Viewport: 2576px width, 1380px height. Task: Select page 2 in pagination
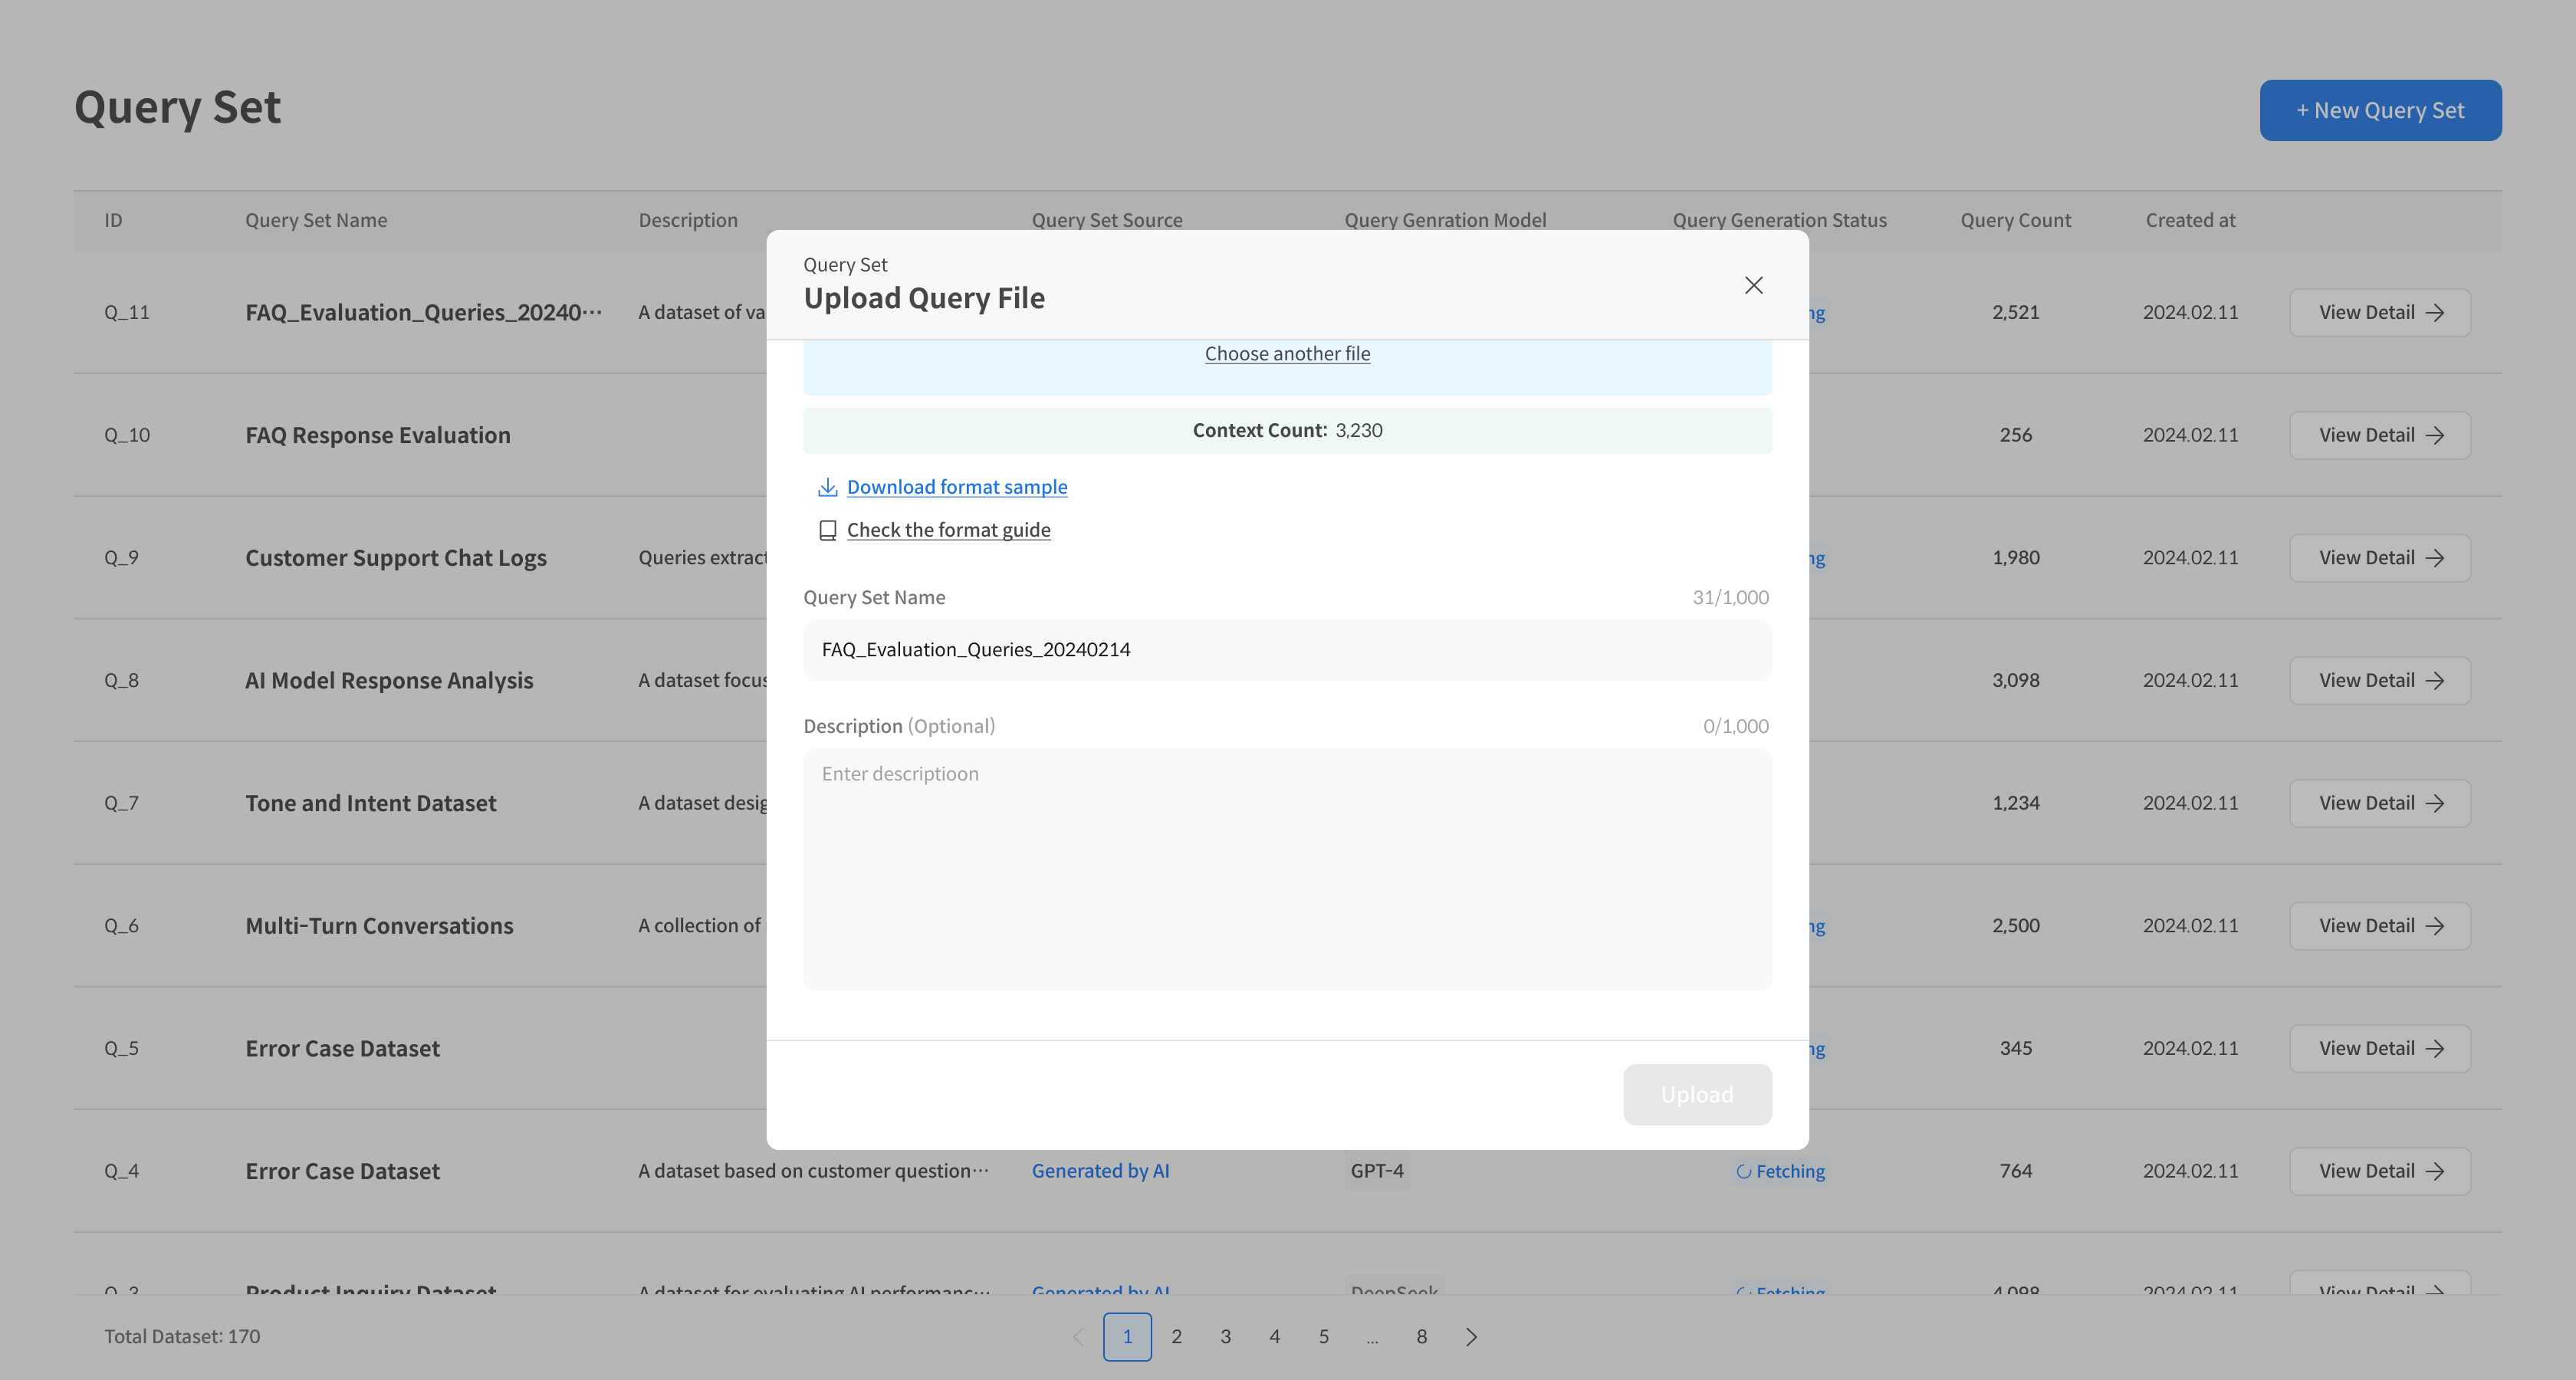point(1176,1337)
